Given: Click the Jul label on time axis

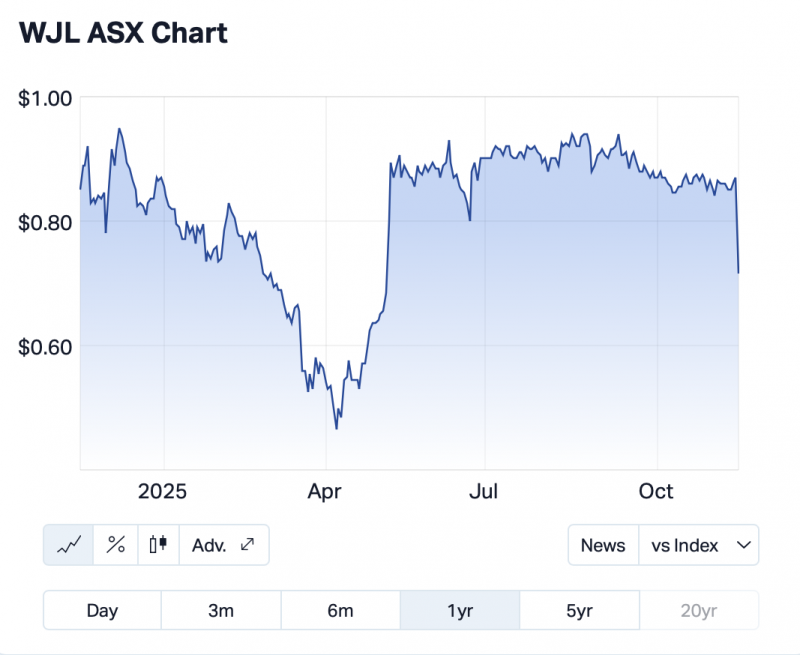Looking at the screenshot, I should tap(484, 491).
